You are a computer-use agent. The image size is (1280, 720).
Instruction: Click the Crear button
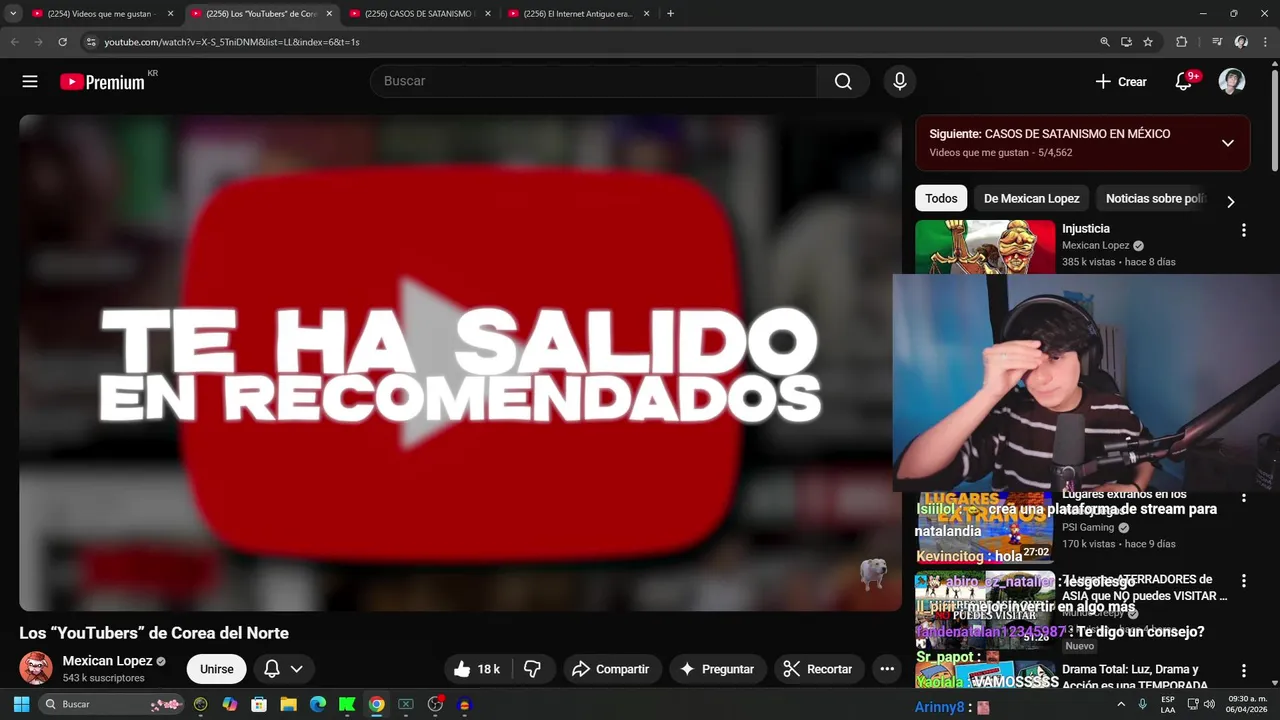(1121, 82)
